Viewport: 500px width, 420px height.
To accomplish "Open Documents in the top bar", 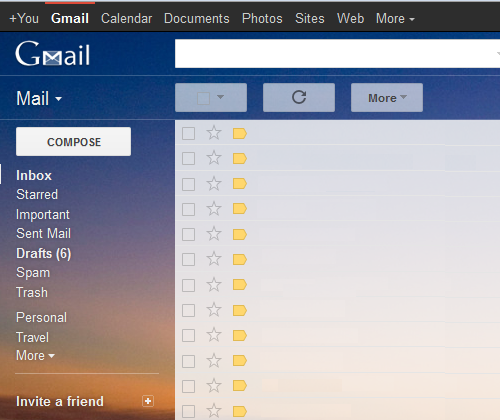I will [197, 19].
